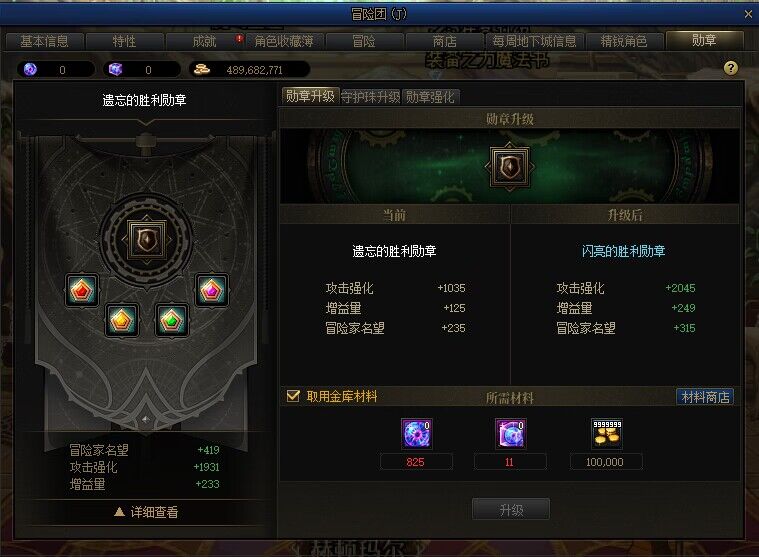Open the 精锐角色 tab

coord(623,41)
